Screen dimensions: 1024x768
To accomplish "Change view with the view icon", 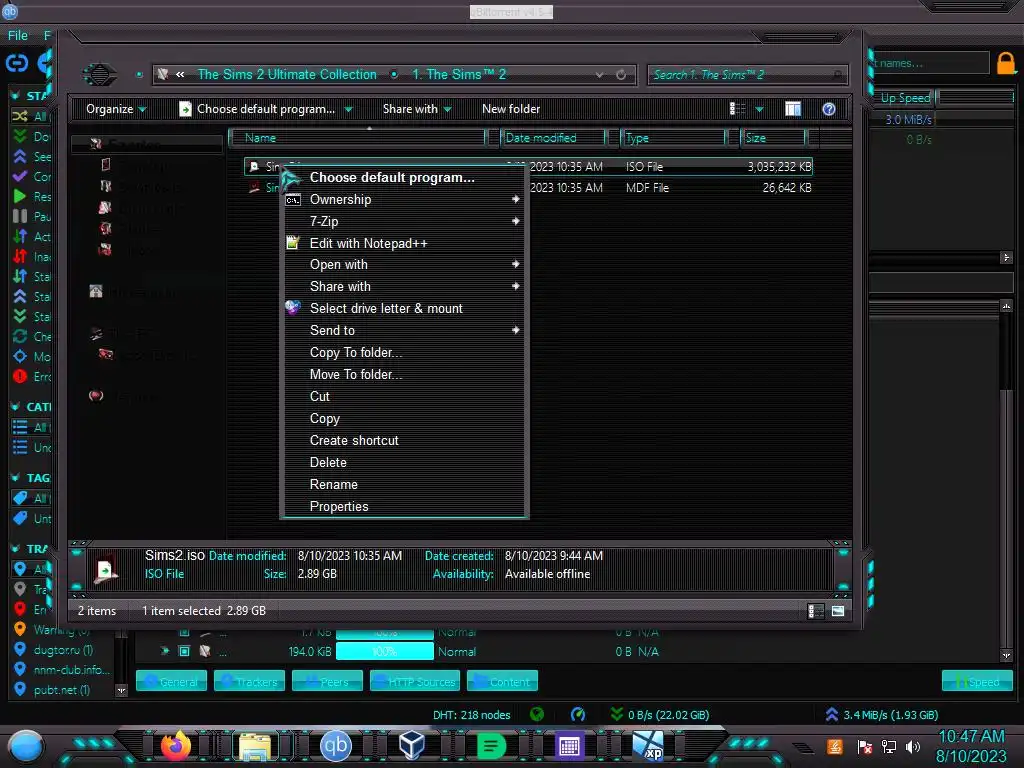I will pyautogui.click(x=737, y=109).
